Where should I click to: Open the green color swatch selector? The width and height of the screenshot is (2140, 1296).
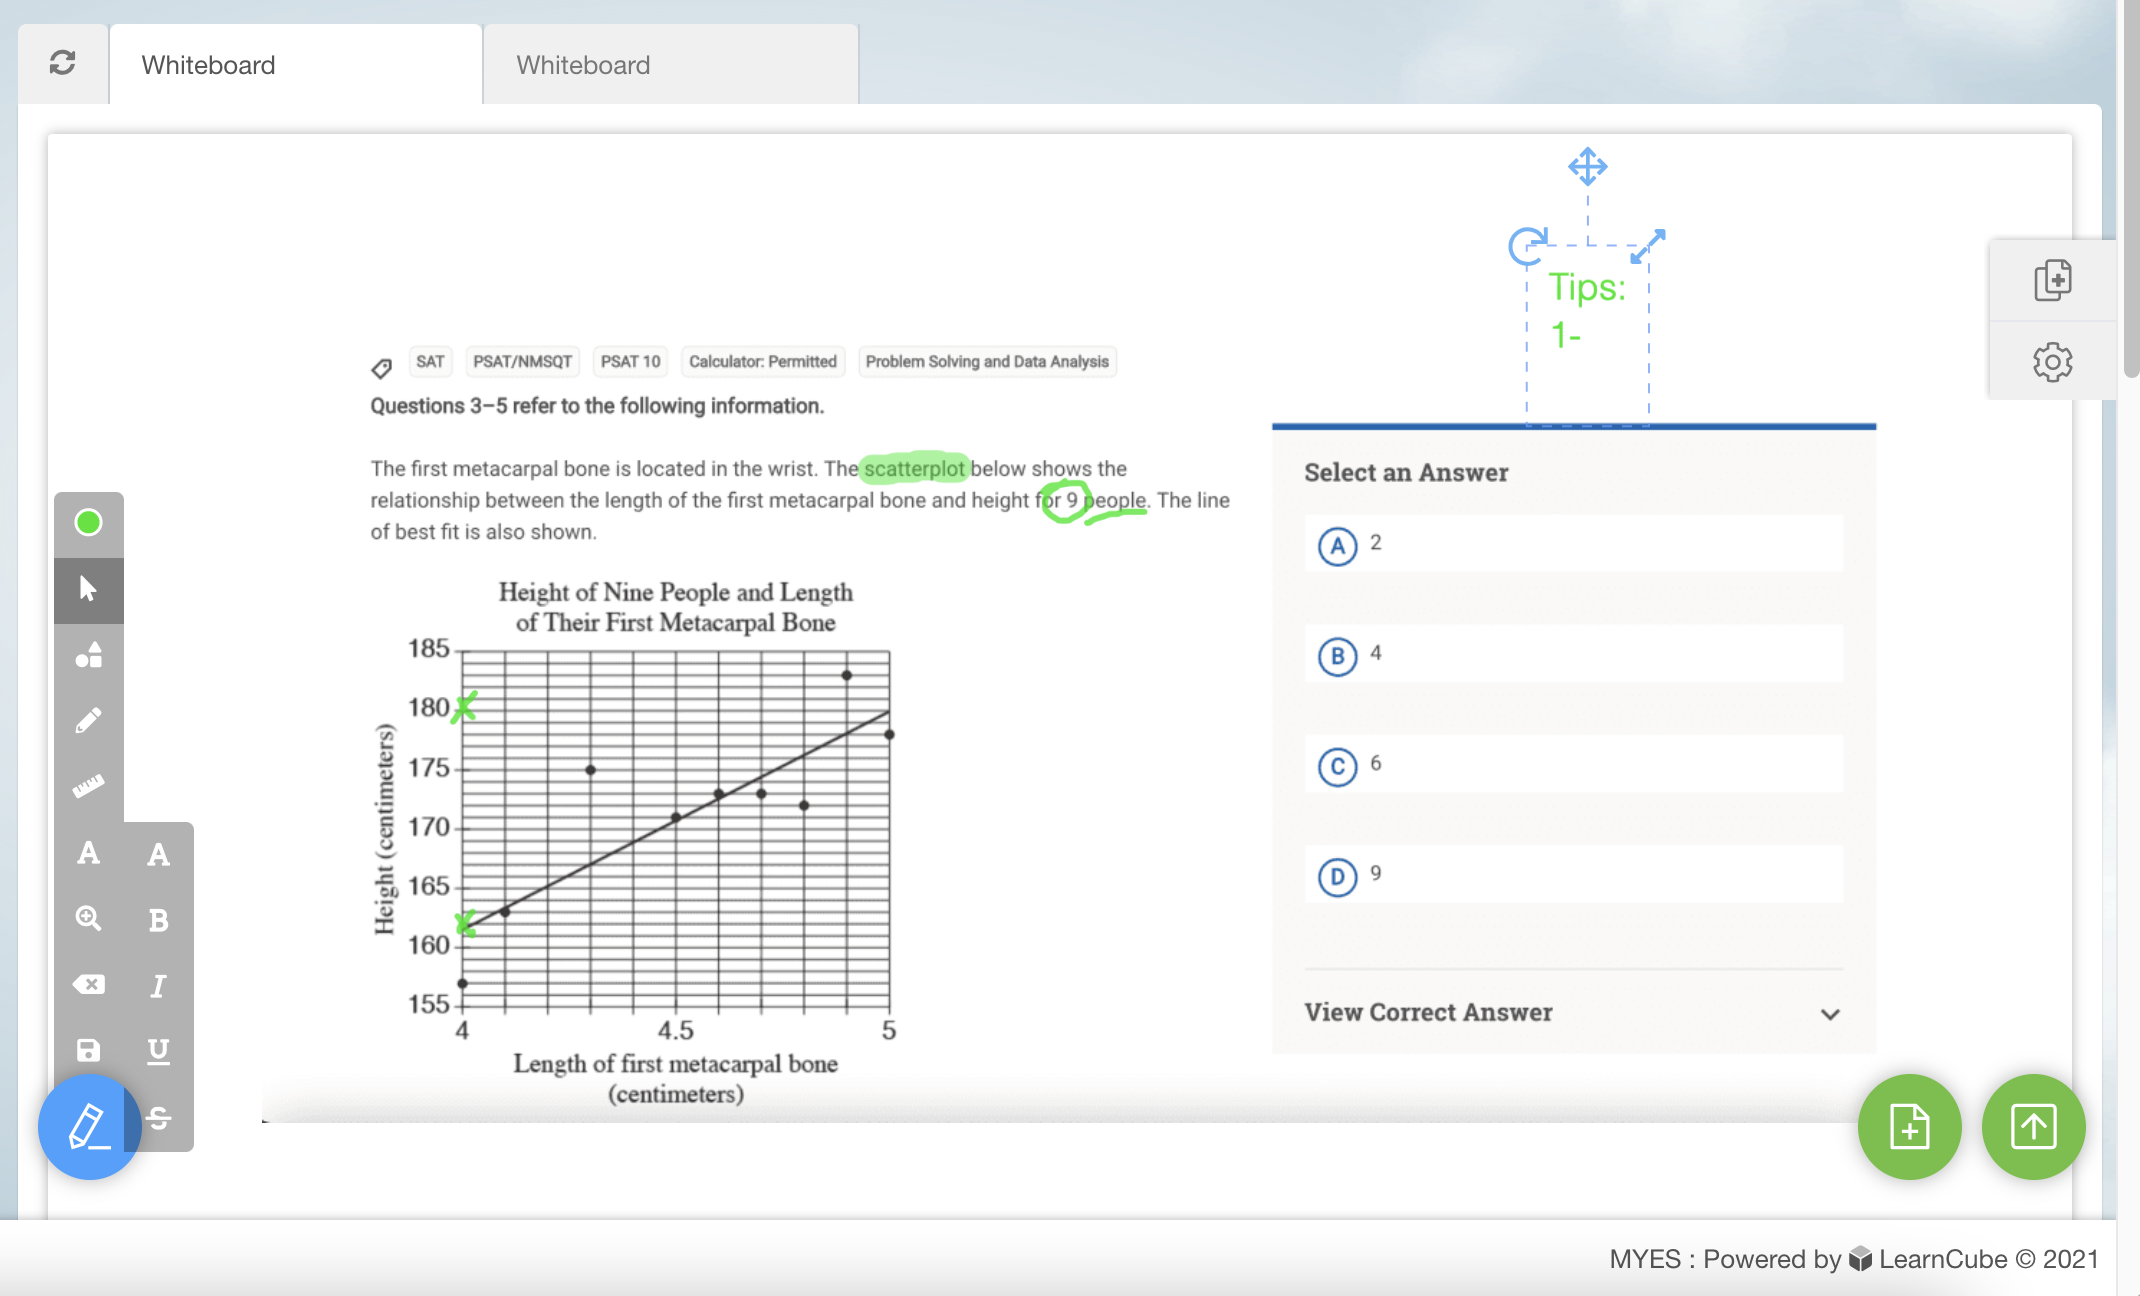tap(88, 521)
